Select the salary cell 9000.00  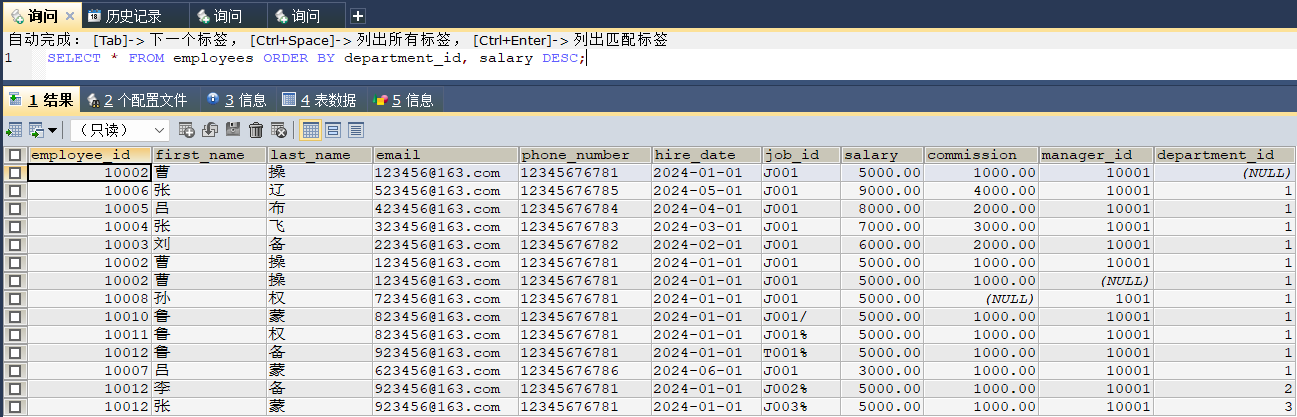(882, 191)
